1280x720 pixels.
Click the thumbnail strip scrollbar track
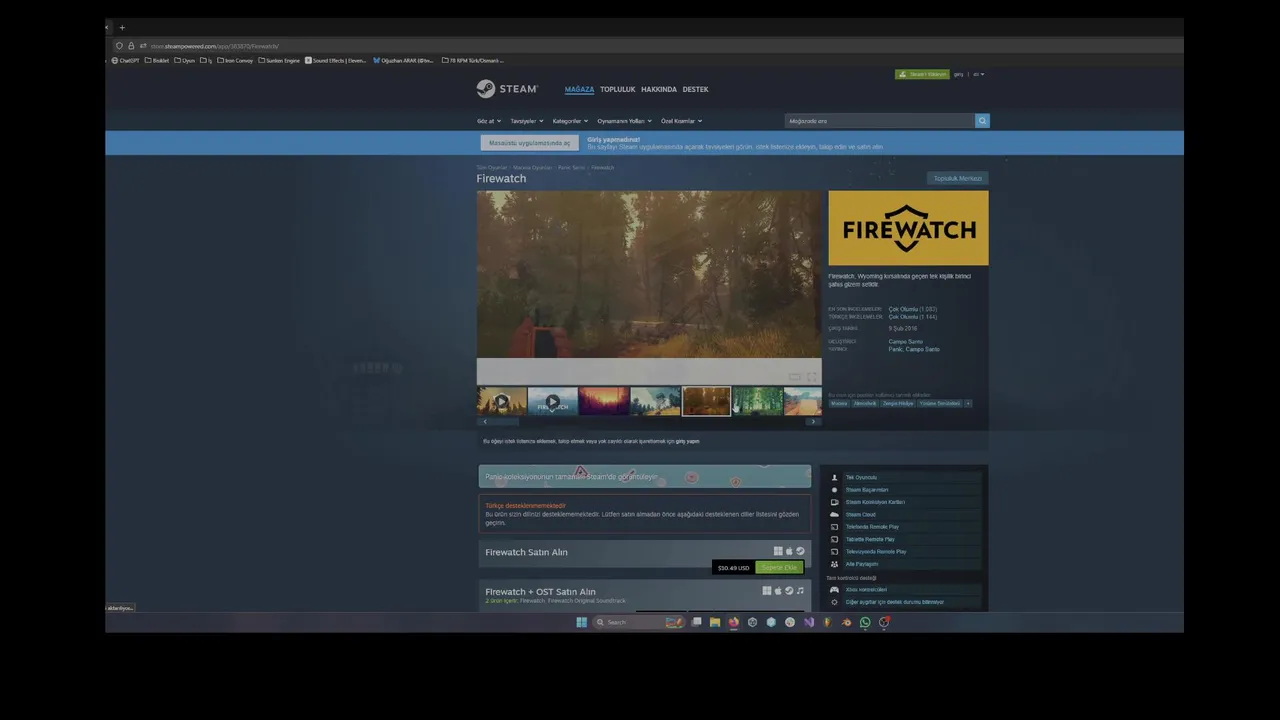click(x=649, y=422)
